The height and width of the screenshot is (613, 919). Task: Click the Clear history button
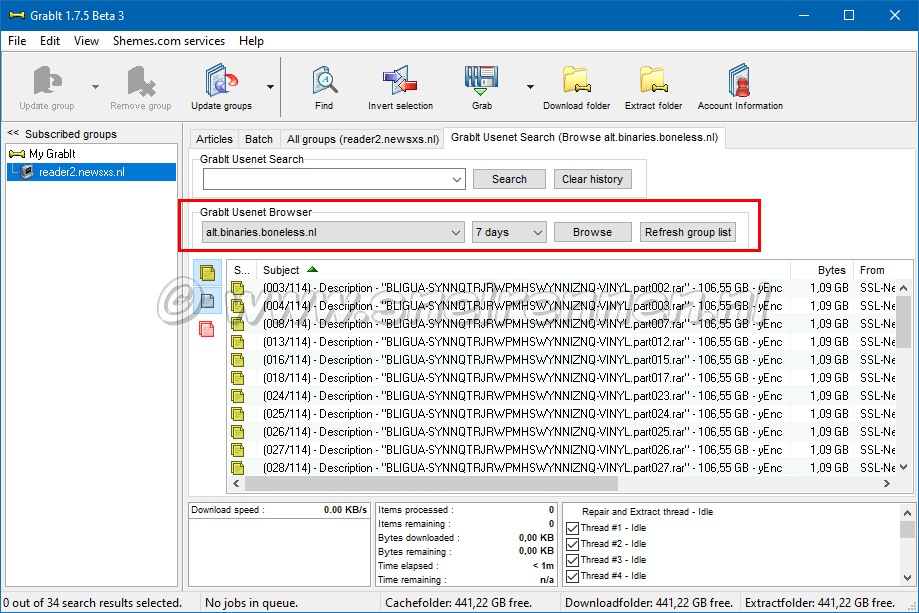click(593, 179)
